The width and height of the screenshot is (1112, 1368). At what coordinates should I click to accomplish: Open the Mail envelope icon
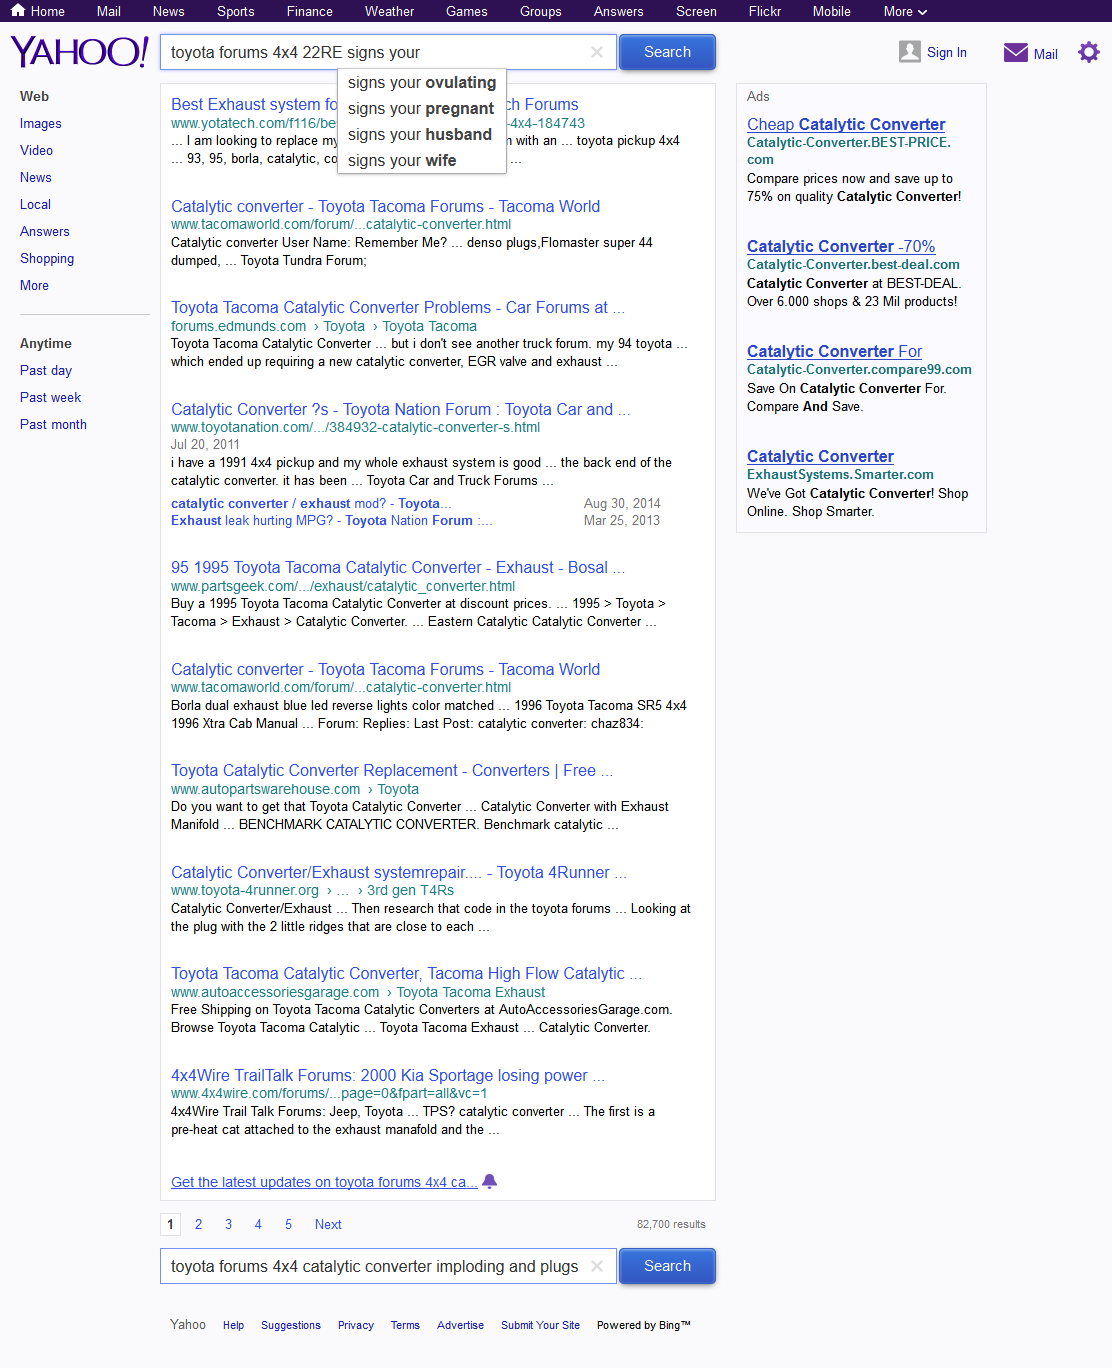(x=1016, y=53)
